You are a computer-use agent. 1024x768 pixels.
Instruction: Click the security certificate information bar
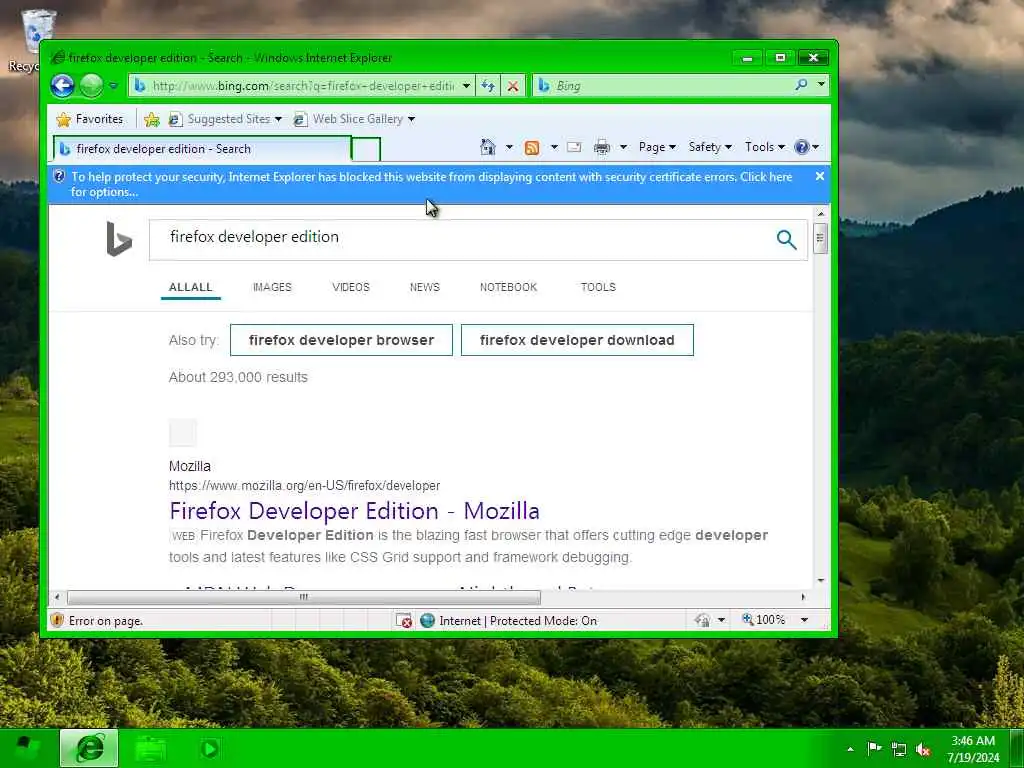tap(431, 184)
